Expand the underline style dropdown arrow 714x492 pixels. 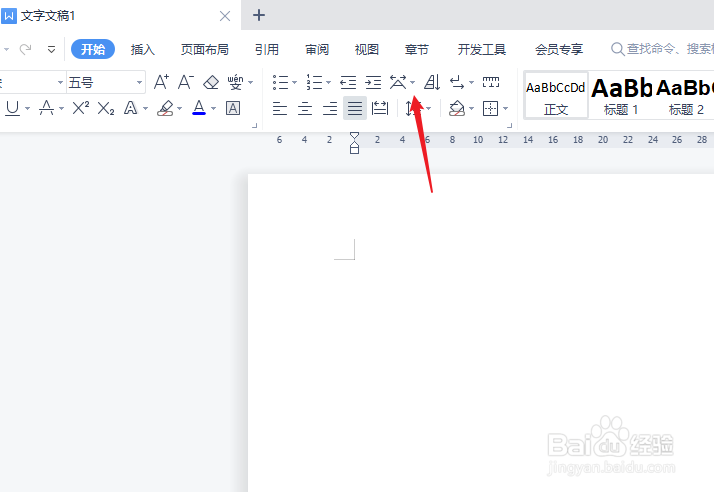pos(27,108)
